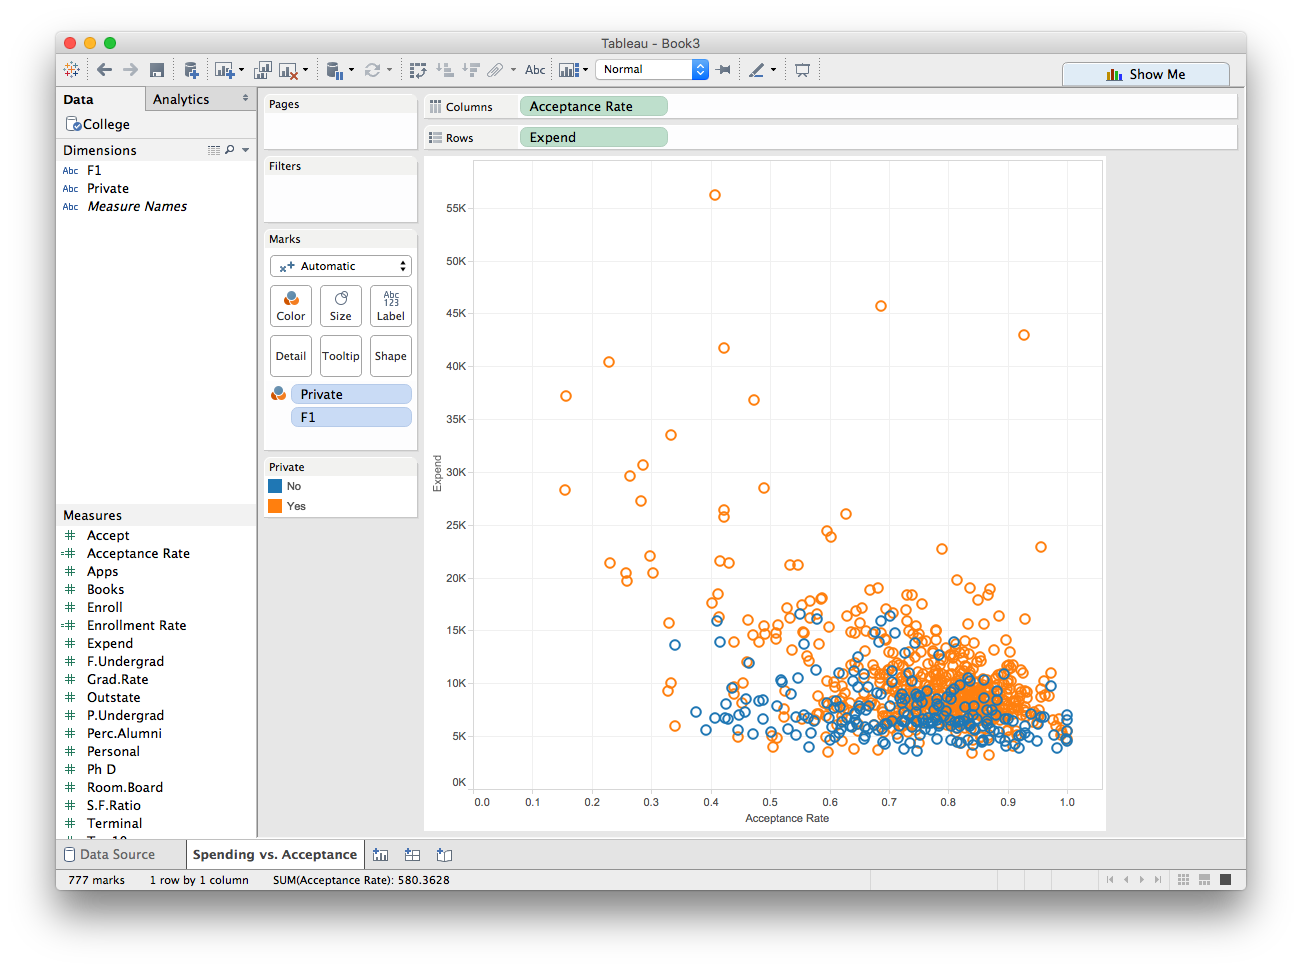Expand the pause auto updates dropdown arrow
The height and width of the screenshot is (970, 1302).
[351, 70]
